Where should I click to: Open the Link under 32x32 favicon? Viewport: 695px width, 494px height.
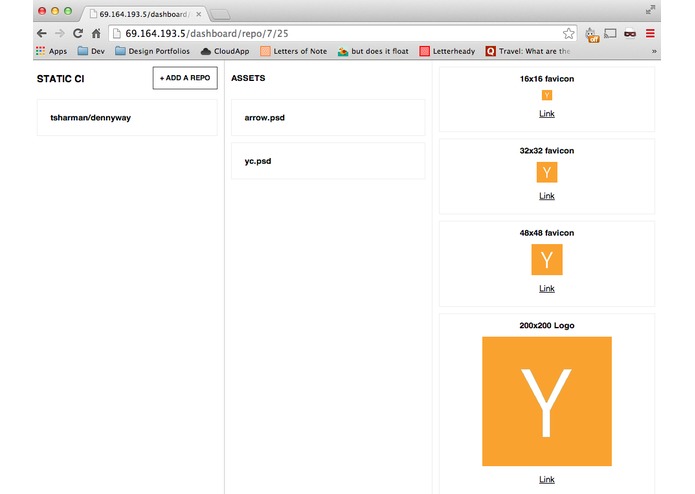[547, 196]
